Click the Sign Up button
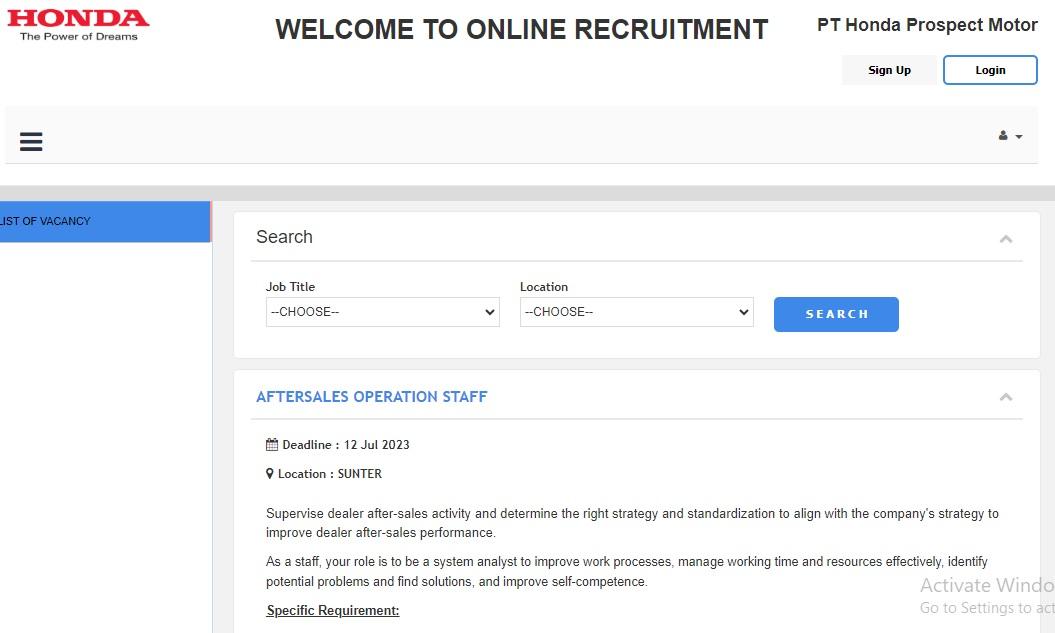 [x=889, y=70]
